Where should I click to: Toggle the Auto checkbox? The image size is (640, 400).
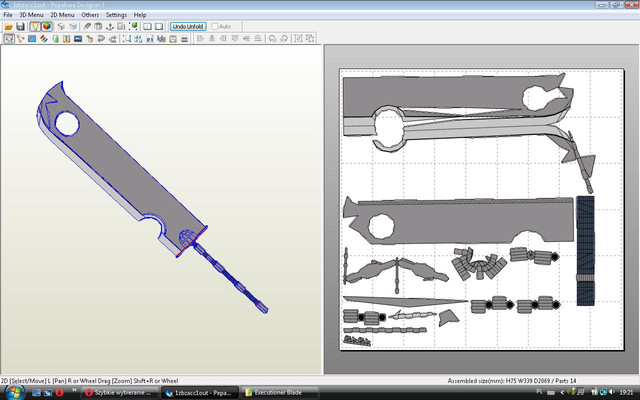pos(216,26)
